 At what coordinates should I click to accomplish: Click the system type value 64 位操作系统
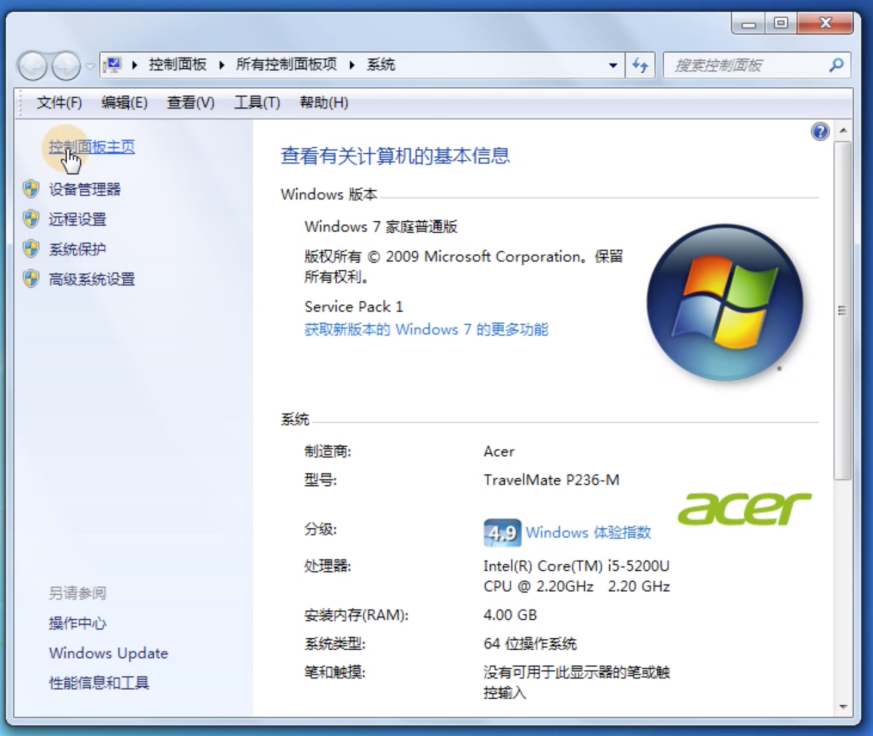[x=530, y=644]
